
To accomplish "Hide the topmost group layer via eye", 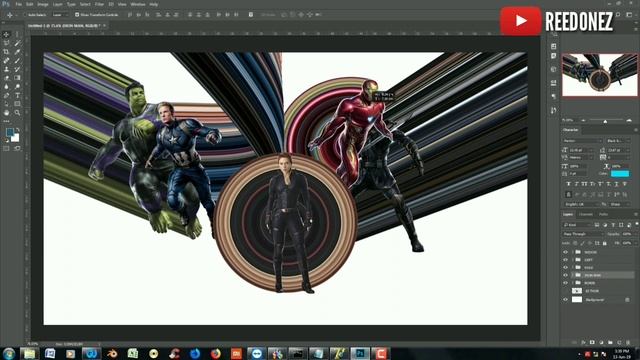I will pos(566,252).
